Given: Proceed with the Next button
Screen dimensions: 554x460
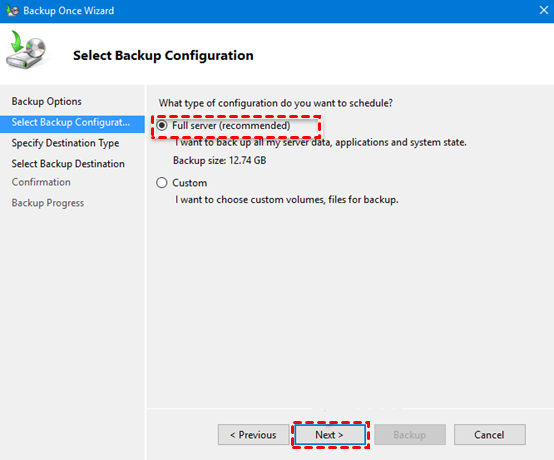Looking at the screenshot, I should click(x=330, y=435).
